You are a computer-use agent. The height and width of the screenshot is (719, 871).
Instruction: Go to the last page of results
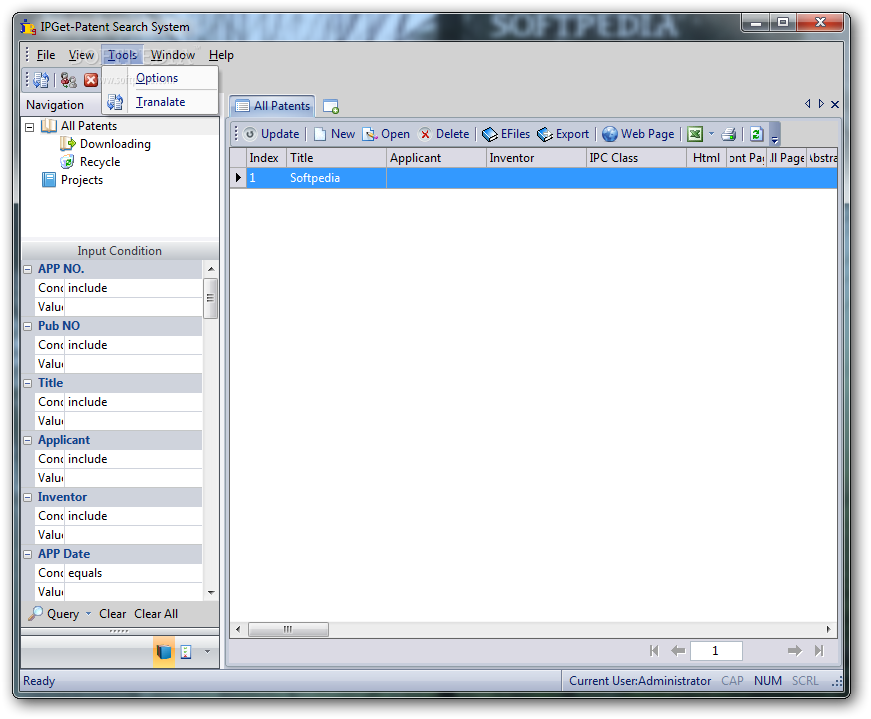pyautogui.click(x=819, y=651)
